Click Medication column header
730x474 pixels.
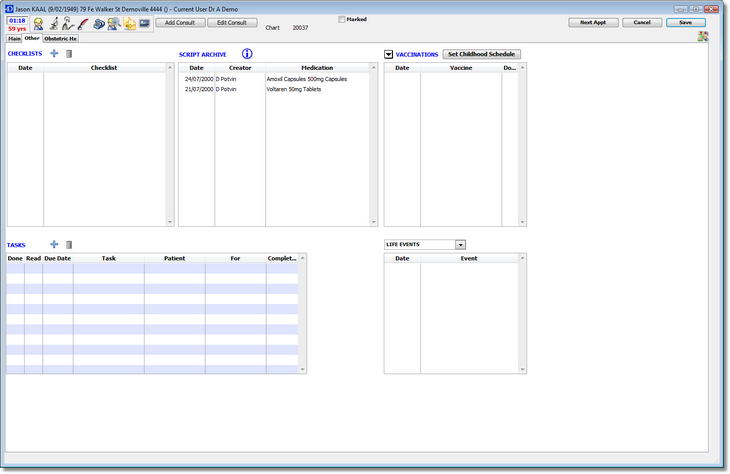pyautogui.click(x=317, y=68)
